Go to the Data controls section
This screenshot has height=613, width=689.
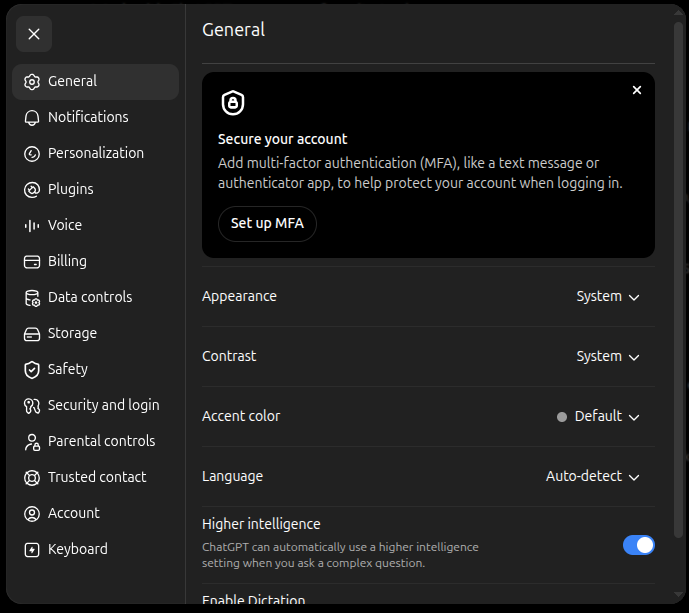[x=95, y=297]
